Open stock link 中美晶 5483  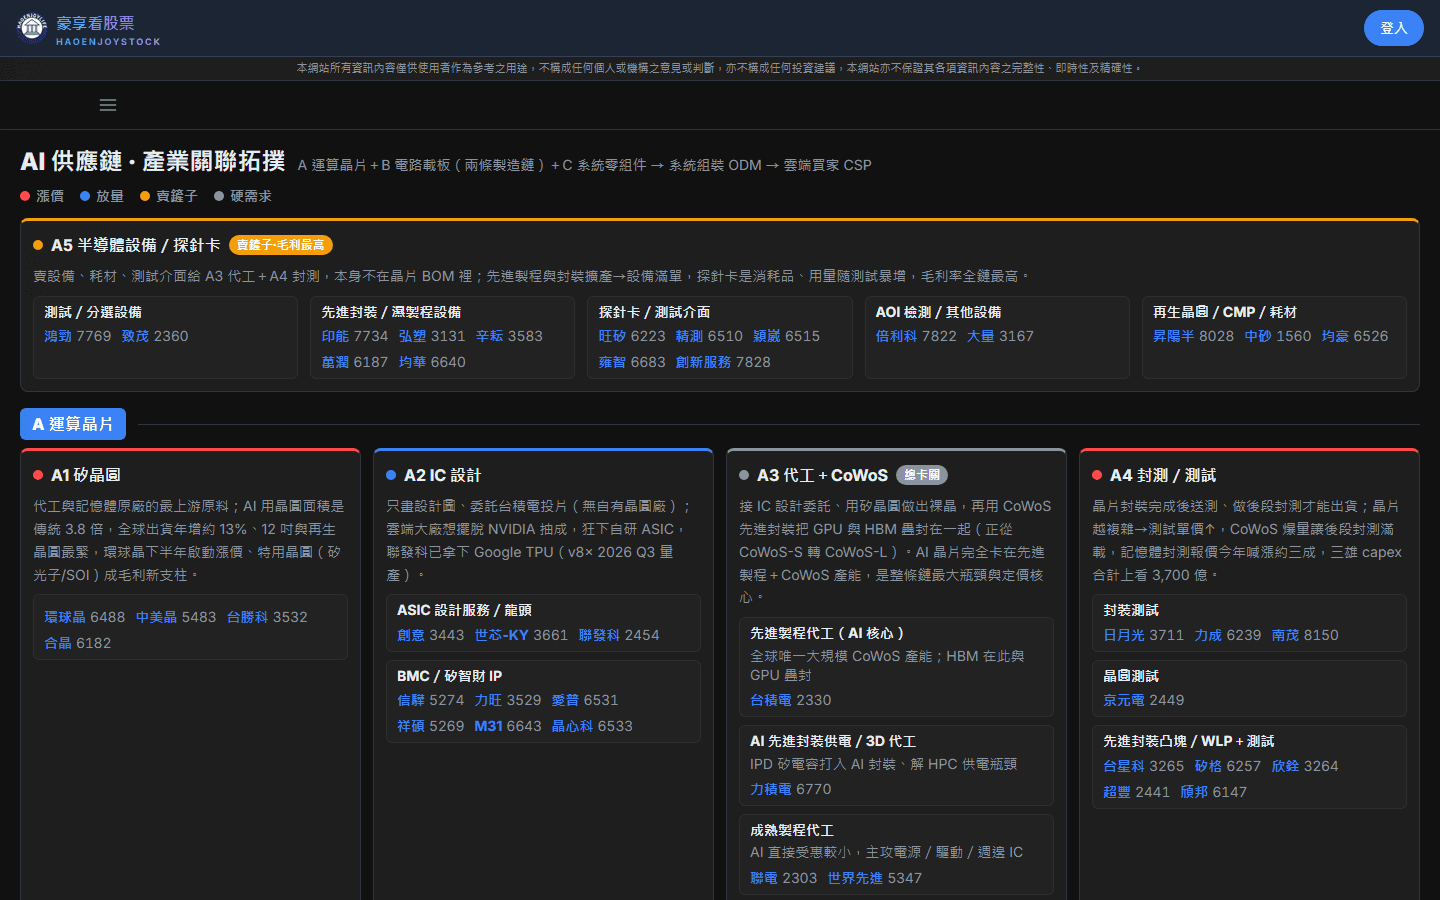click(176, 617)
